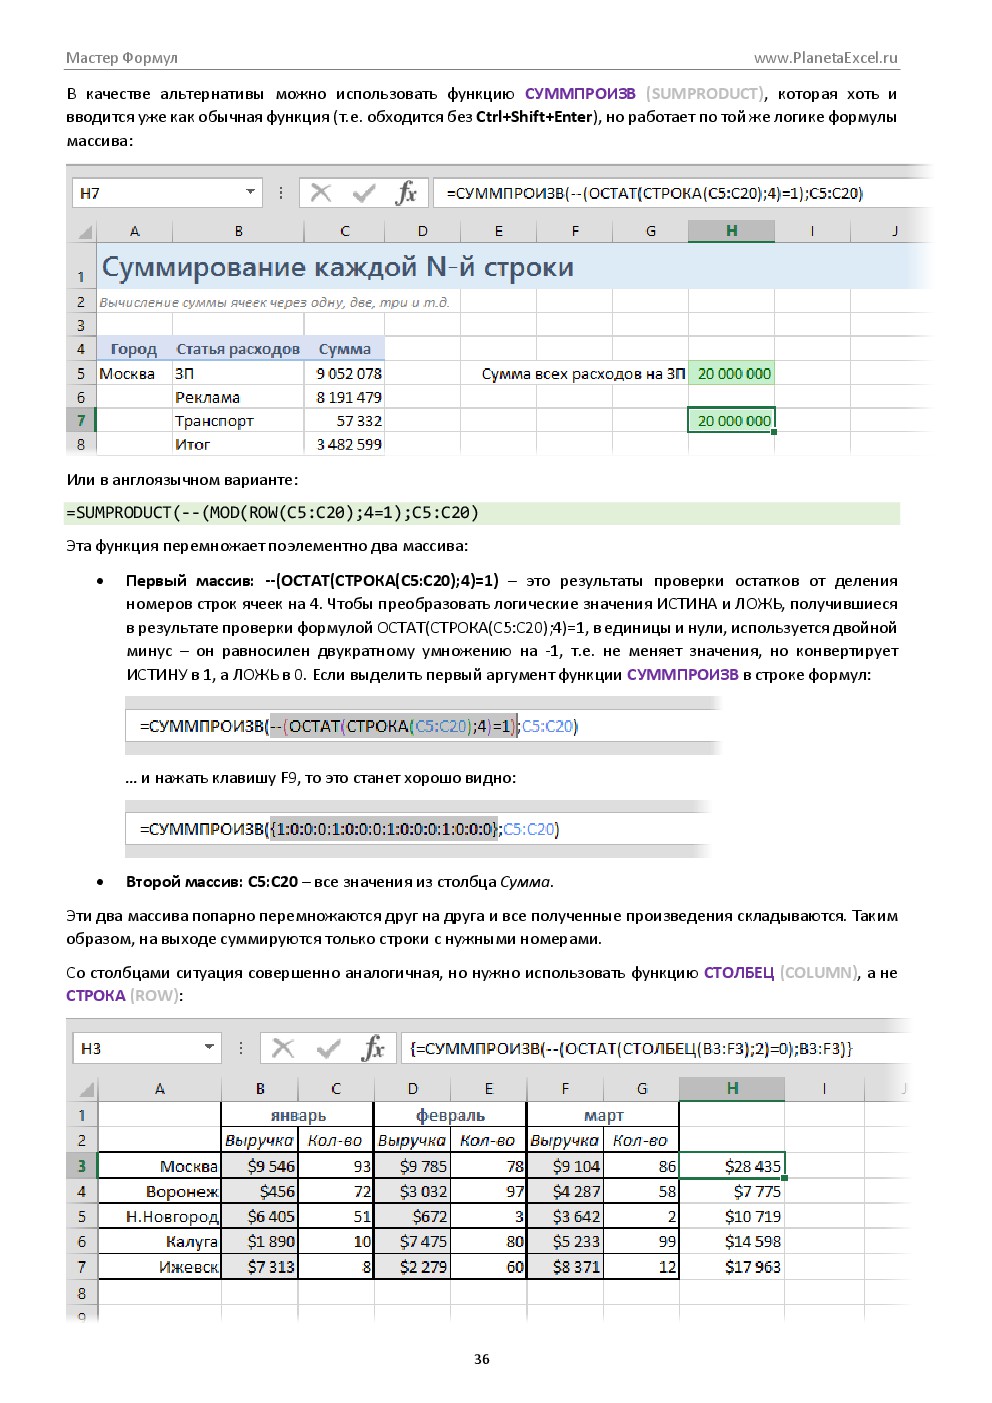The width and height of the screenshot is (992, 1403).
Task: Click purple СТОЛБЕЦ keyword in paragraph
Action: pyautogui.click(x=738, y=972)
